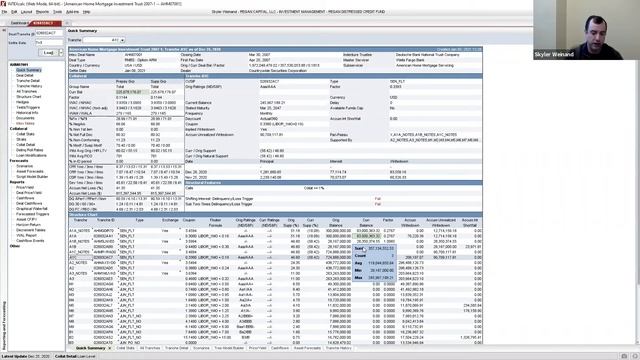Switch to the Tranche History bottom tab
The image size is (640, 360).
[x=339, y=348]
